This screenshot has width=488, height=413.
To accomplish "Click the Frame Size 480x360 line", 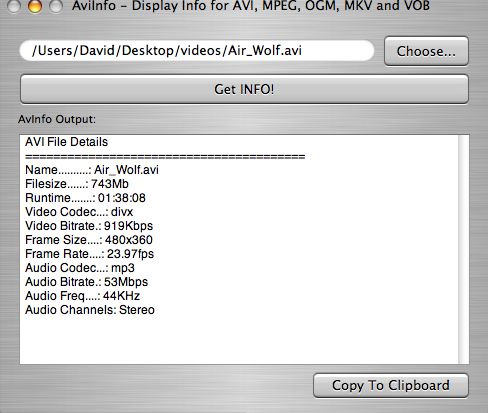I will click(x=89, y=240).
